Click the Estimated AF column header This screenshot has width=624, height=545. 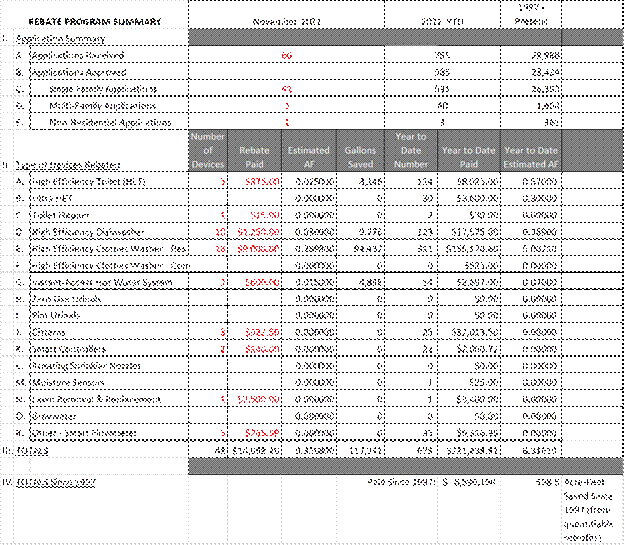(309, 157)
